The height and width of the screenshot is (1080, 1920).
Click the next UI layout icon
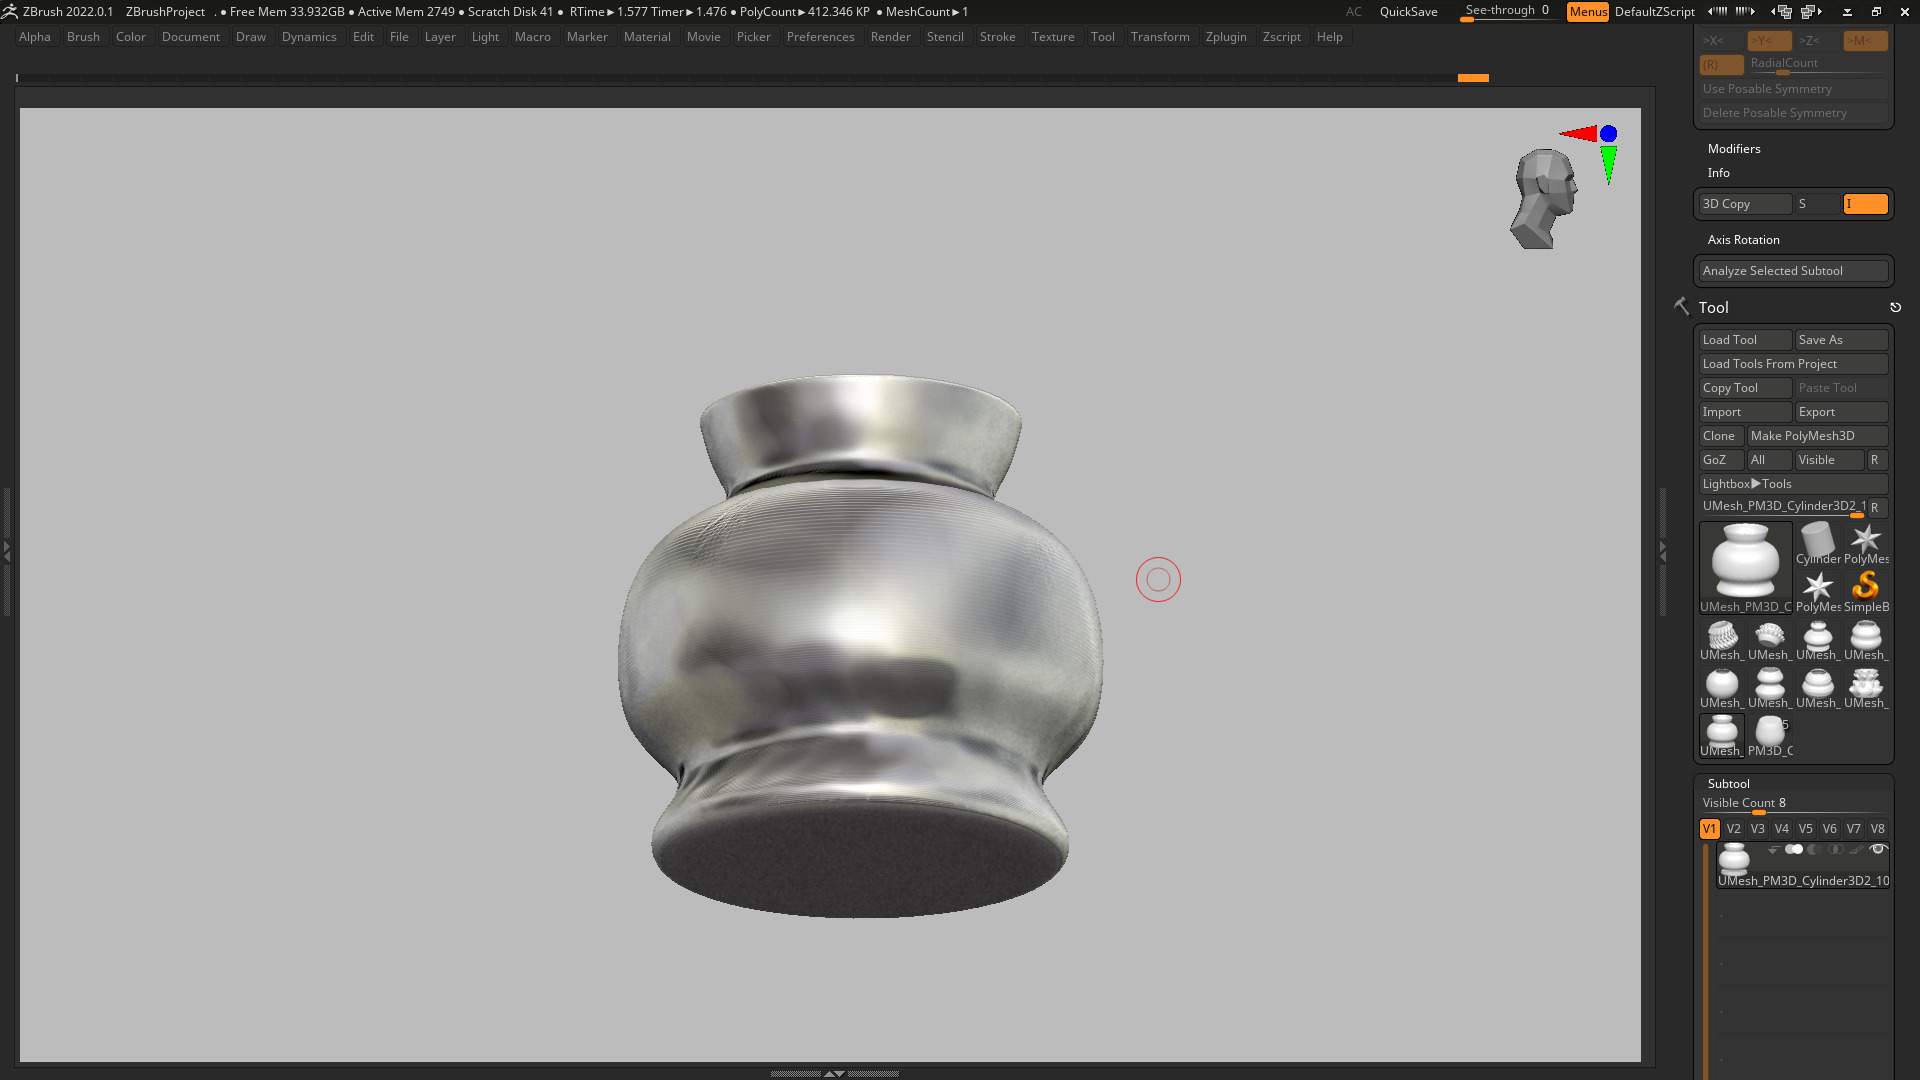click(x=1811, y=12)
